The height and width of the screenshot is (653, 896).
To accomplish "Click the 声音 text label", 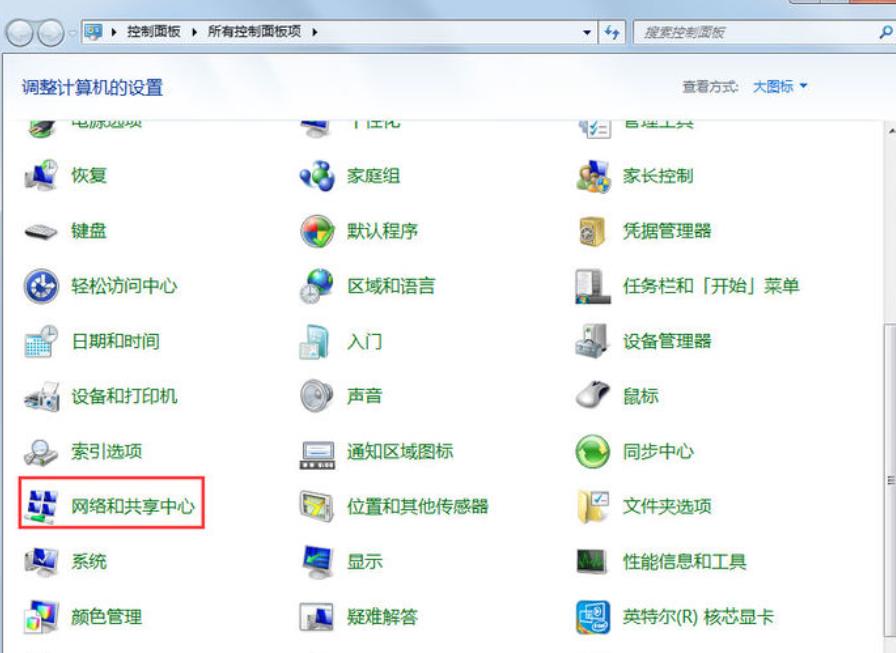I will point(364,396).
